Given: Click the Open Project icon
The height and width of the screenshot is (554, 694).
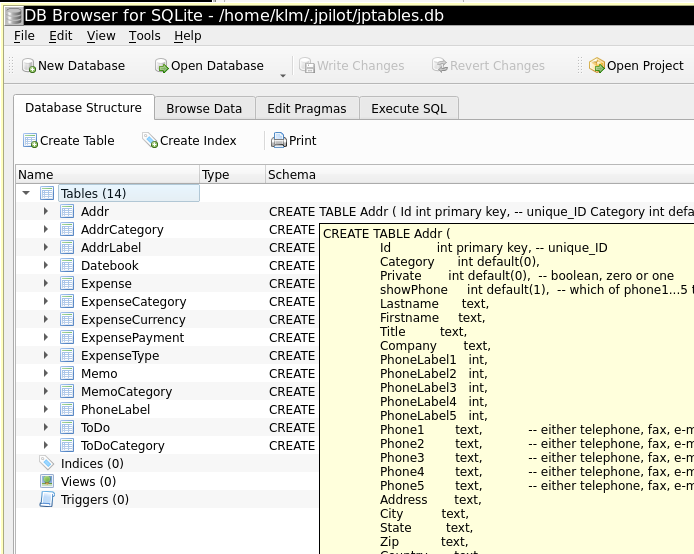Looking at the screenshot, I should [x=597, y=66].
